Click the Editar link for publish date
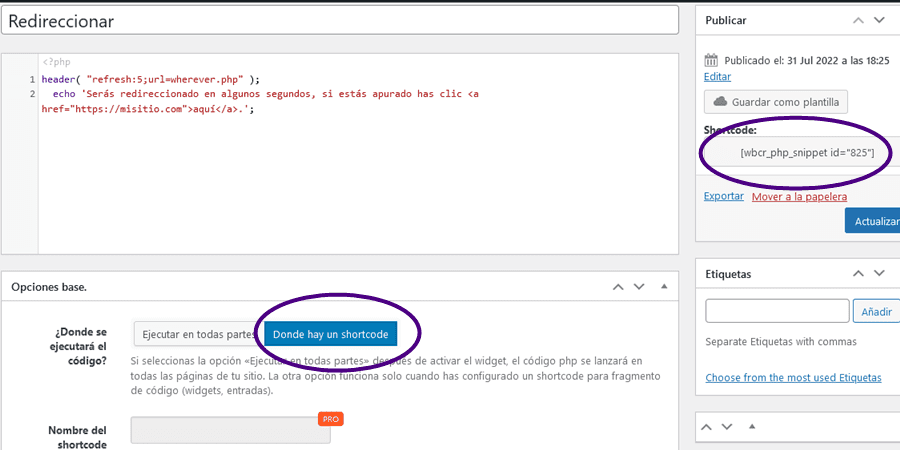This screenshot has width=900, height=450. 717,77
